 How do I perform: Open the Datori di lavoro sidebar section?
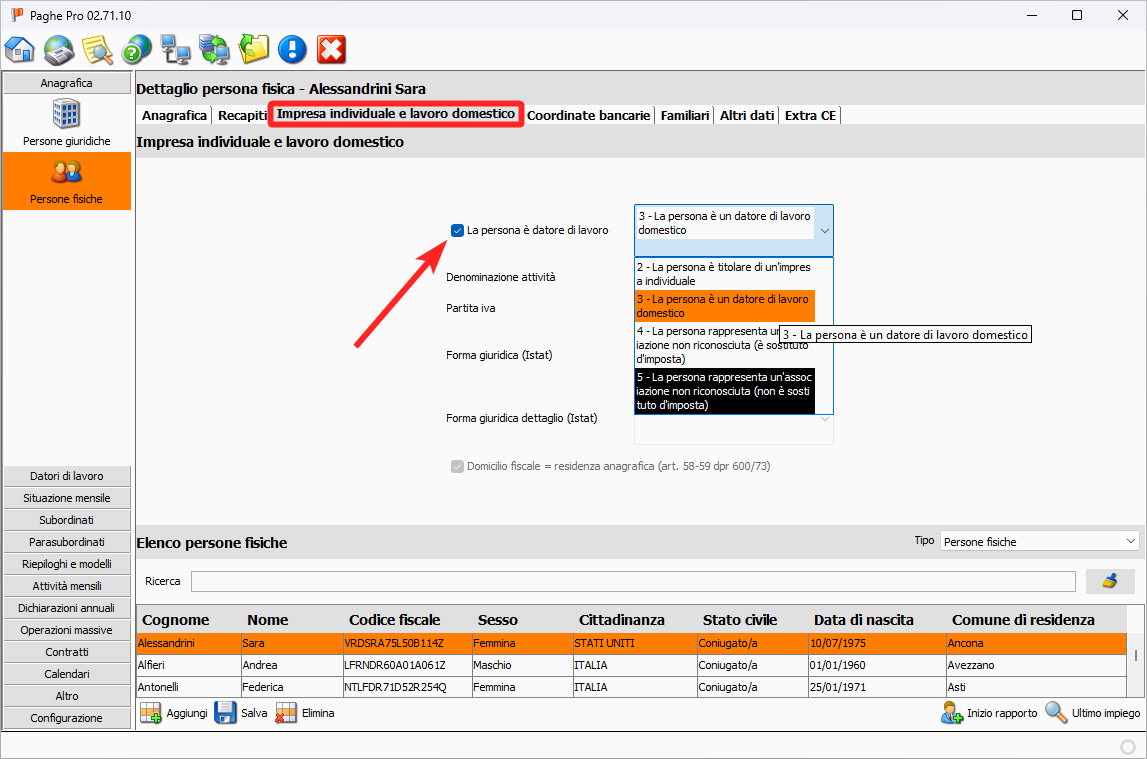[67, 476]
